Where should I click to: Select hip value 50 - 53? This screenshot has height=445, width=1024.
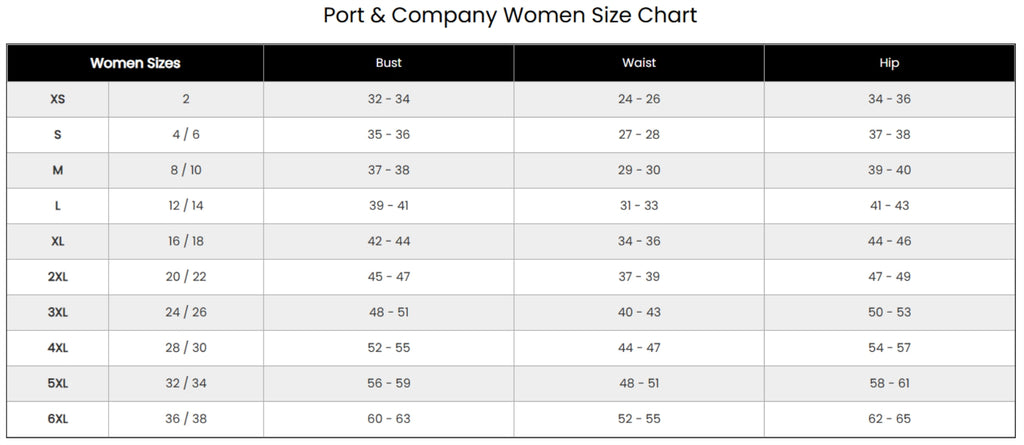pyautogui.click(x=889, y=312)
